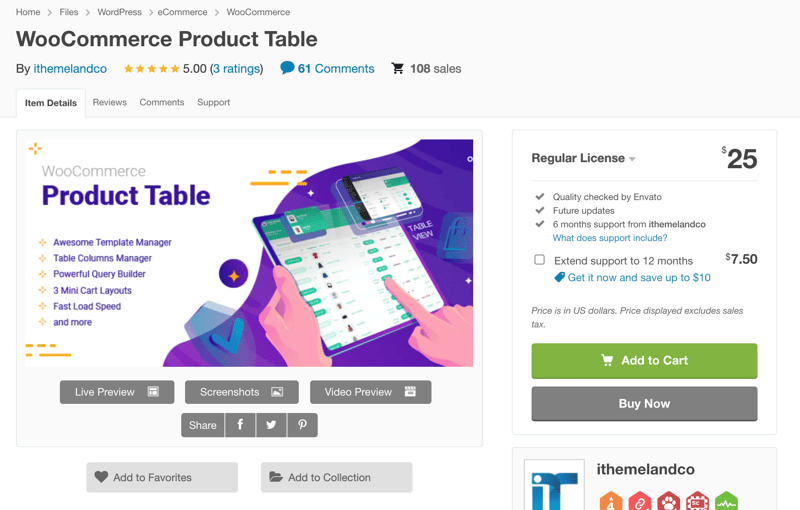Go to WooCommerce breadcrumb link
This screenshot has height=510, width=800.
[258, 12]
